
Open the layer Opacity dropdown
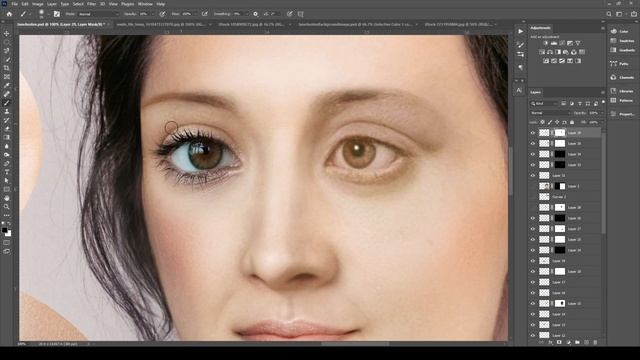point(601,113)
